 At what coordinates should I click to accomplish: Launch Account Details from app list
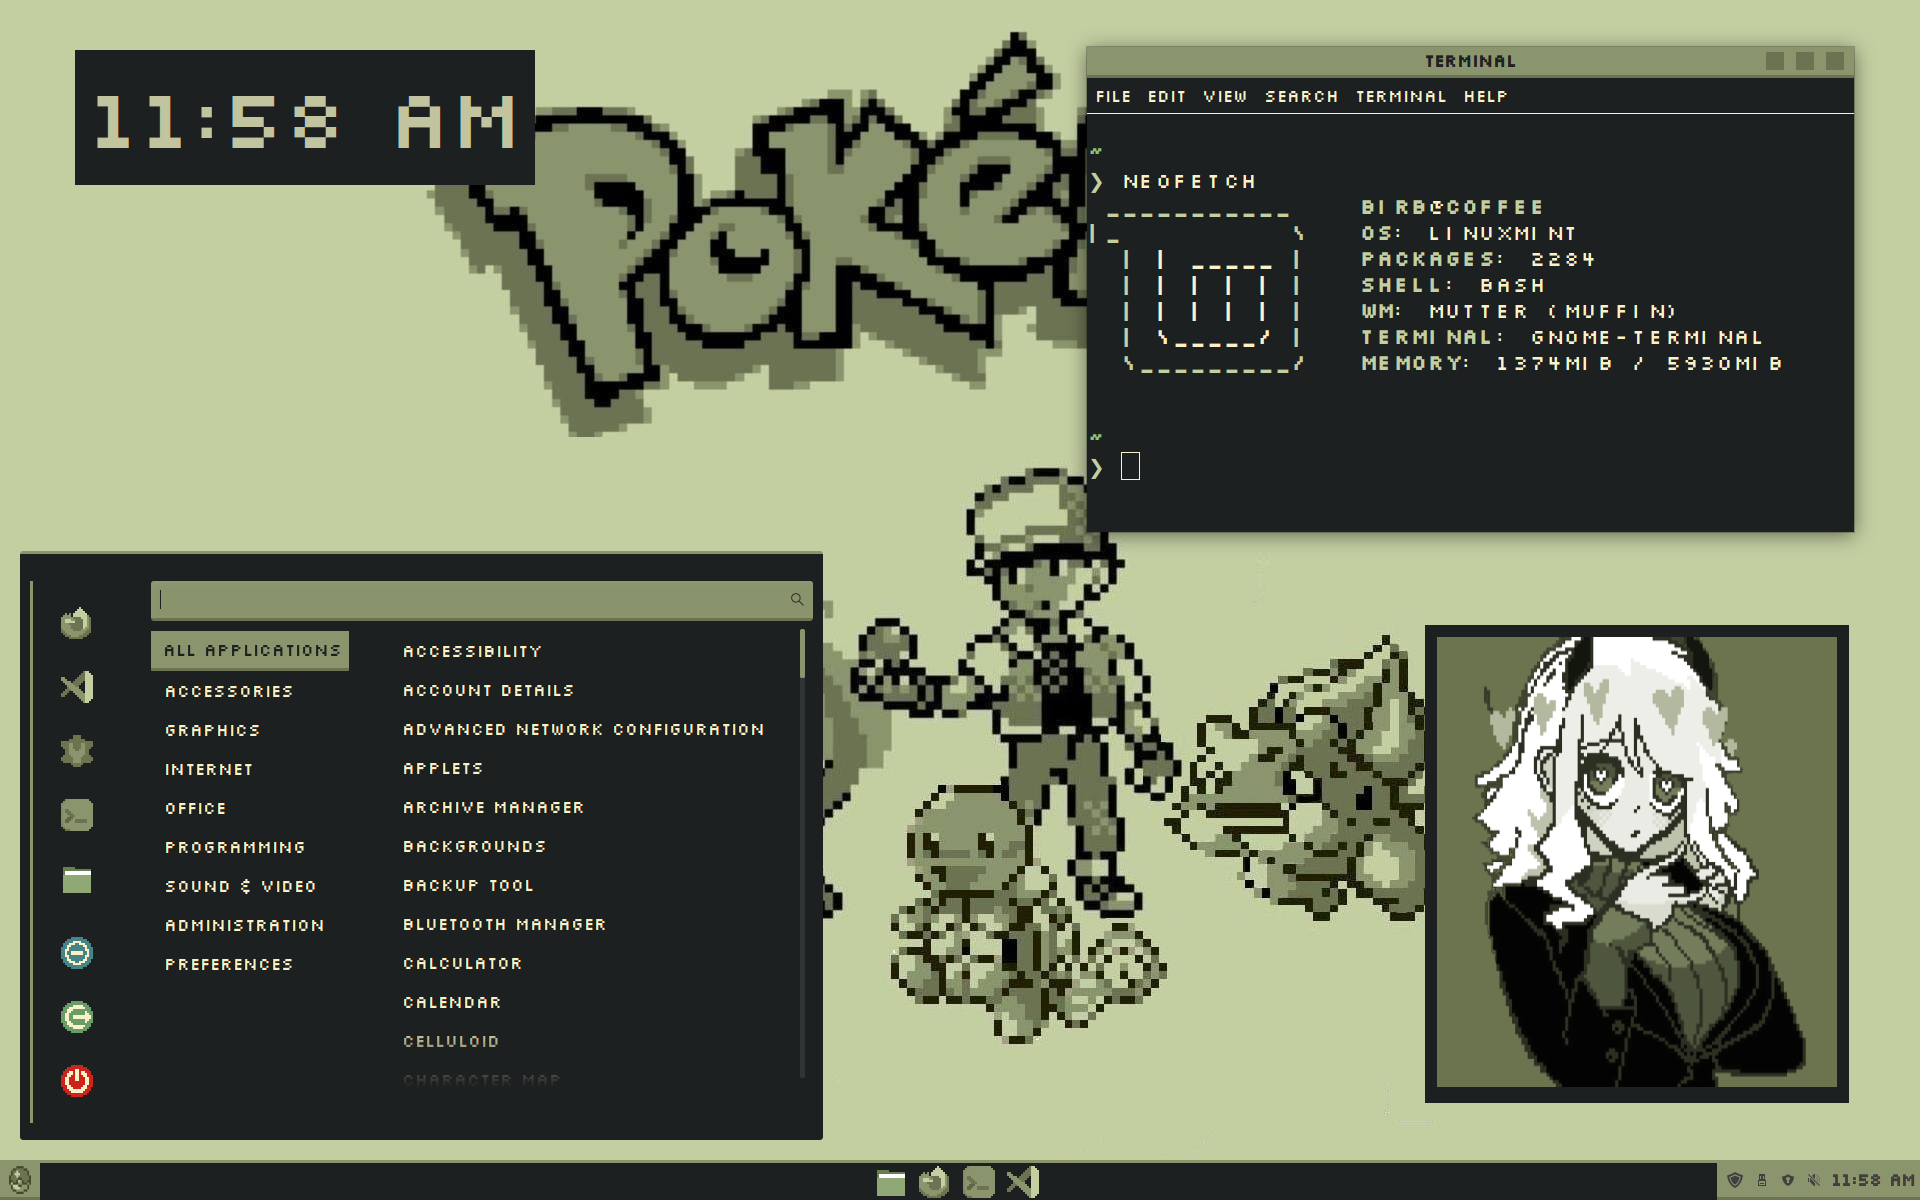(x=488, y=690)
